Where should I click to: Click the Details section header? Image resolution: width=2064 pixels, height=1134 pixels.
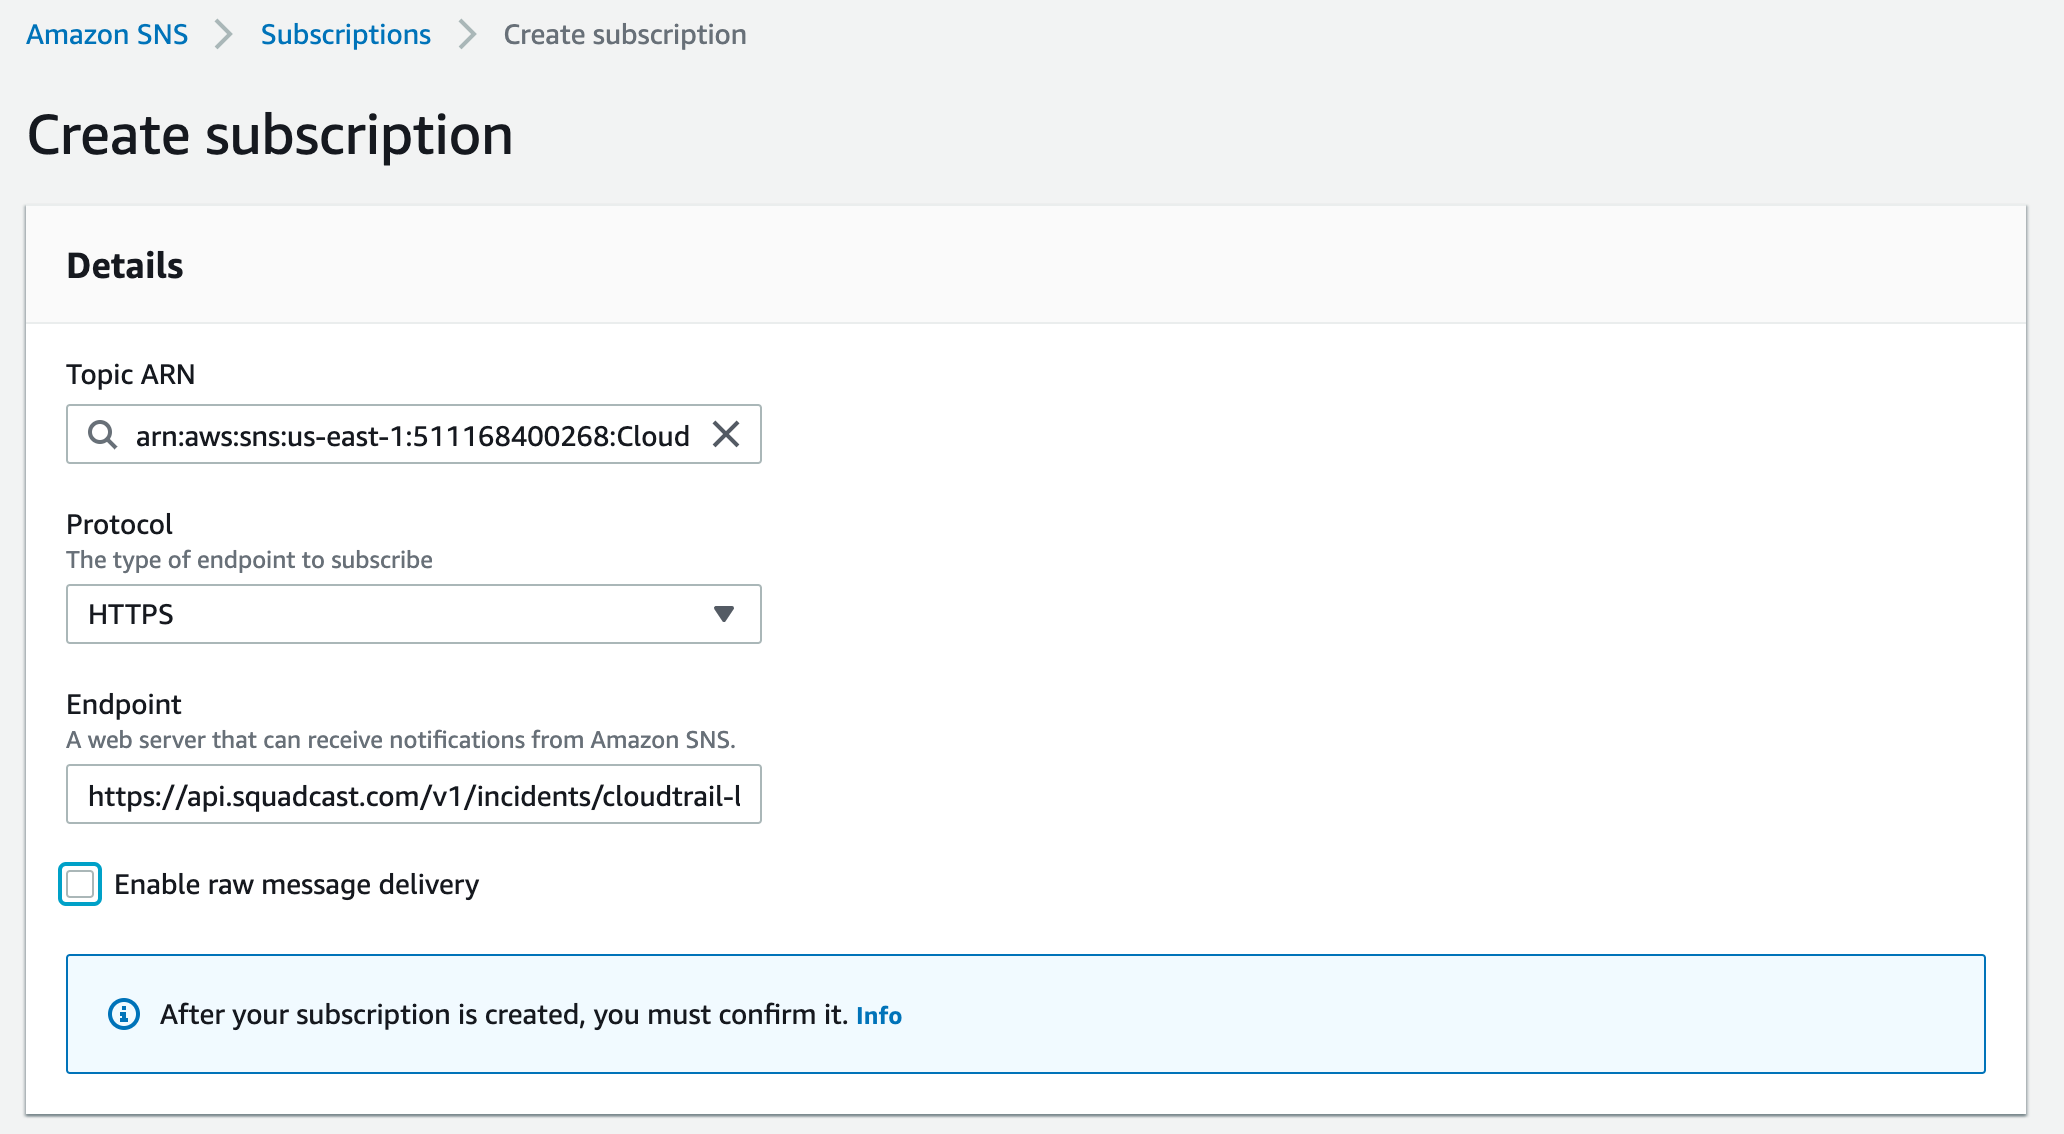tap(125, 266)
